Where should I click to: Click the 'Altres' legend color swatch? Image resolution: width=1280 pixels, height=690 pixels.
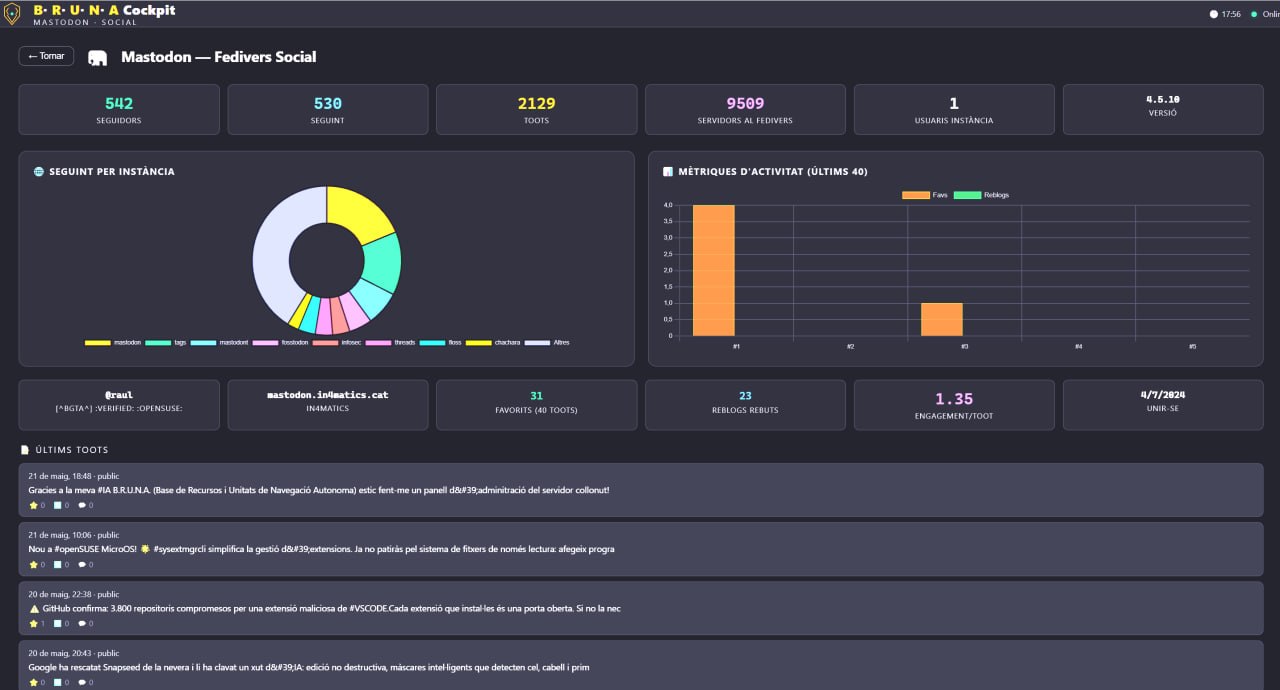point(538,343)
